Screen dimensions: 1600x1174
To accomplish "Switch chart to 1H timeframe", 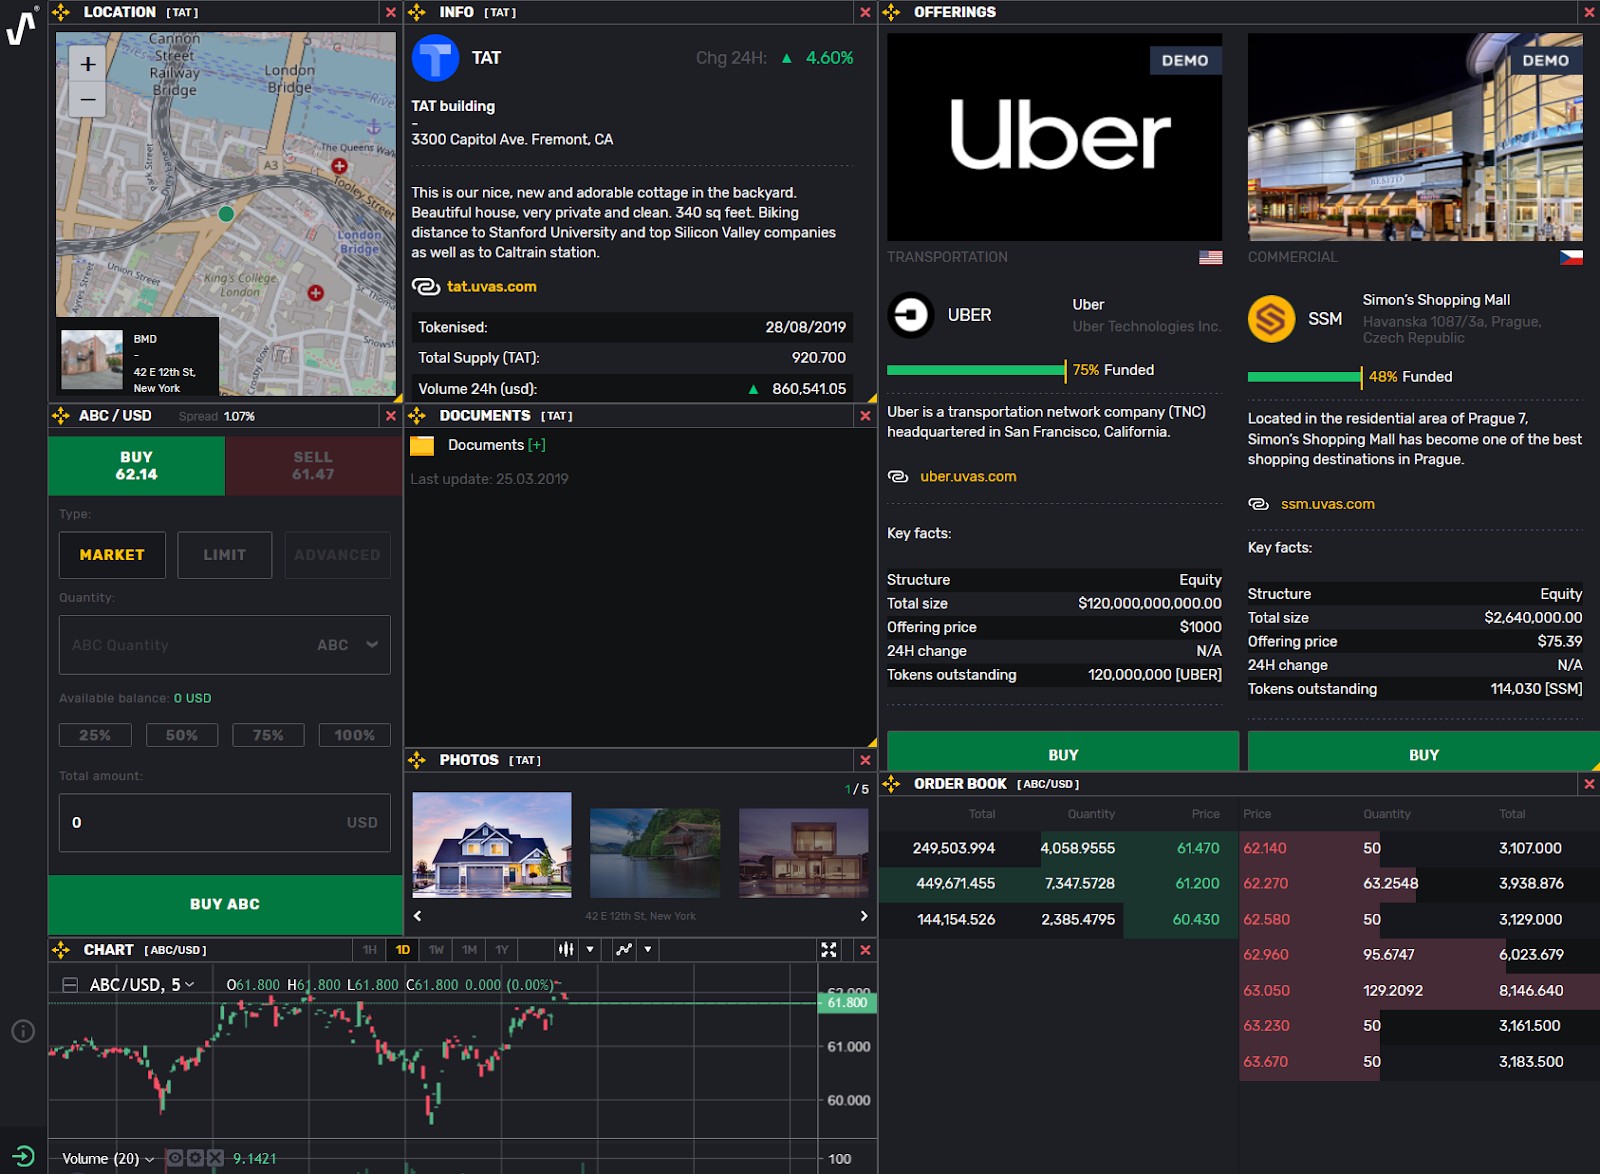I will [370, 950].
